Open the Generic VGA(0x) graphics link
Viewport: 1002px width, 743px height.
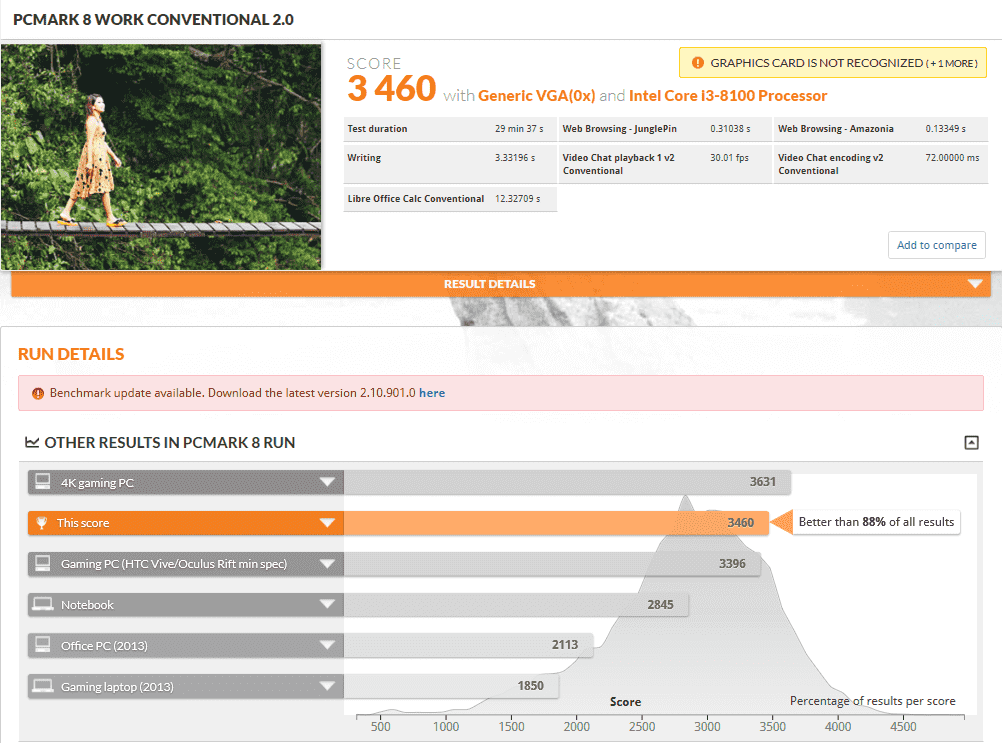(536, 96)
